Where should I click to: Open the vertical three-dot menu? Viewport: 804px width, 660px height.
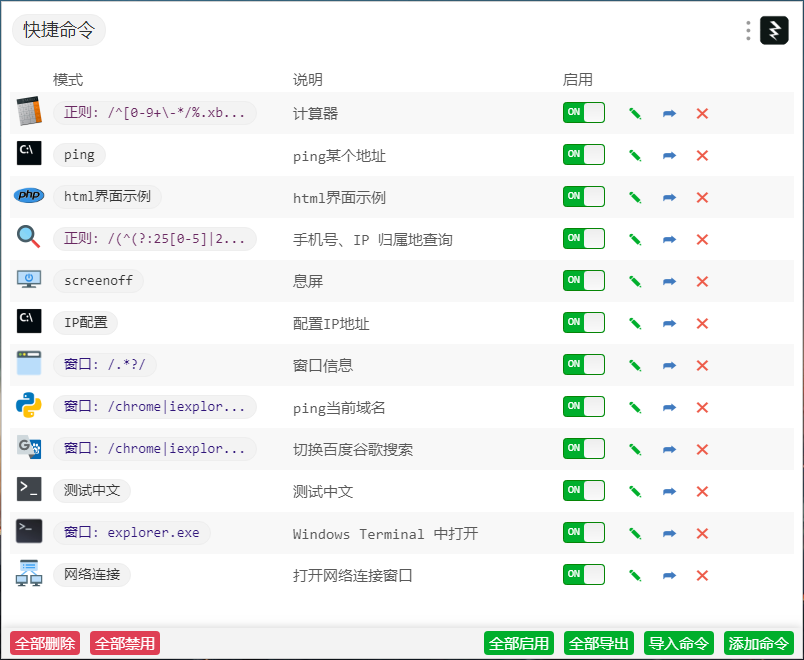coord(747,30)
